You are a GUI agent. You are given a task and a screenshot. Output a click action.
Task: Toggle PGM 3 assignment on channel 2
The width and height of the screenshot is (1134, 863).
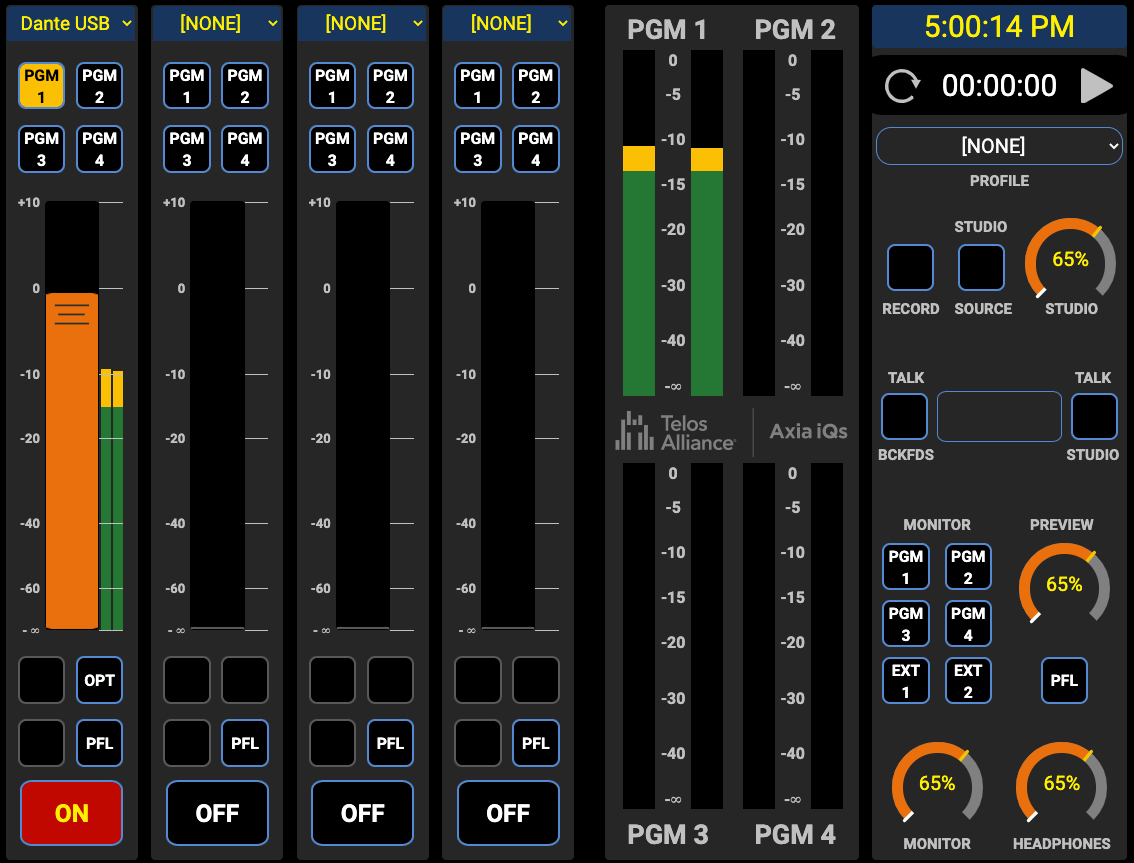[187, 149]
